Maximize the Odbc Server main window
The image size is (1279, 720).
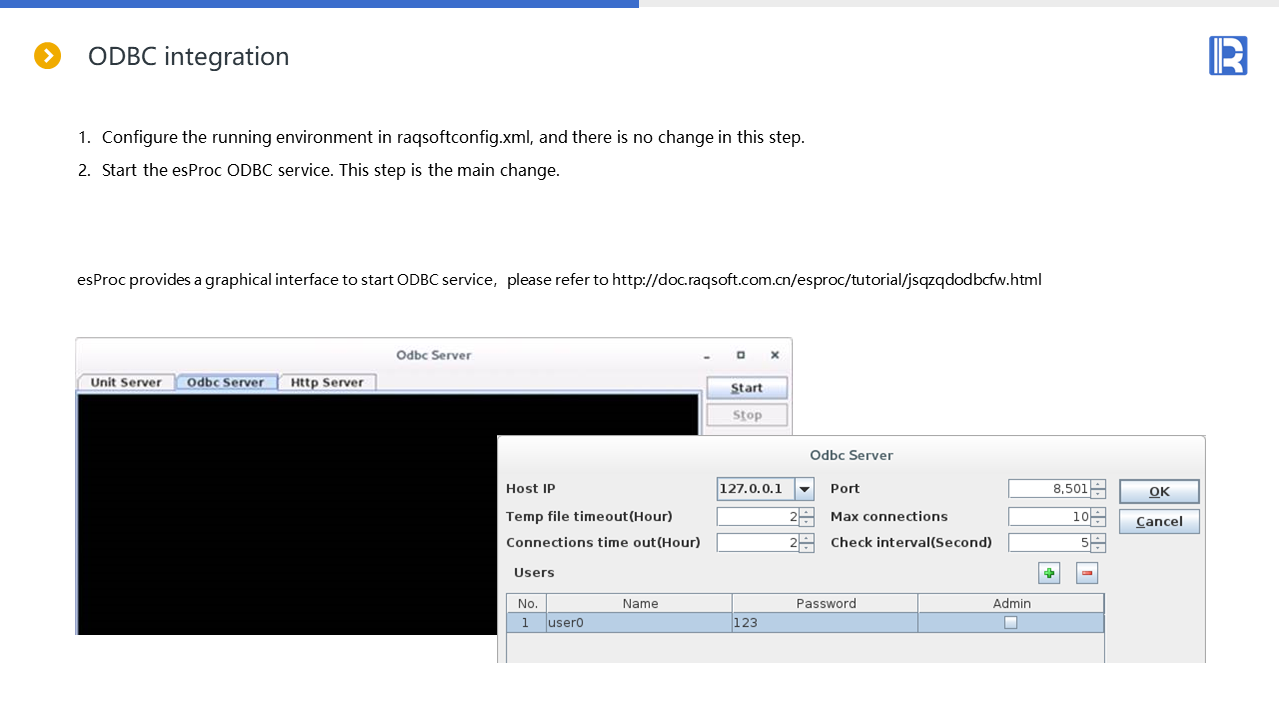point(741,355)
